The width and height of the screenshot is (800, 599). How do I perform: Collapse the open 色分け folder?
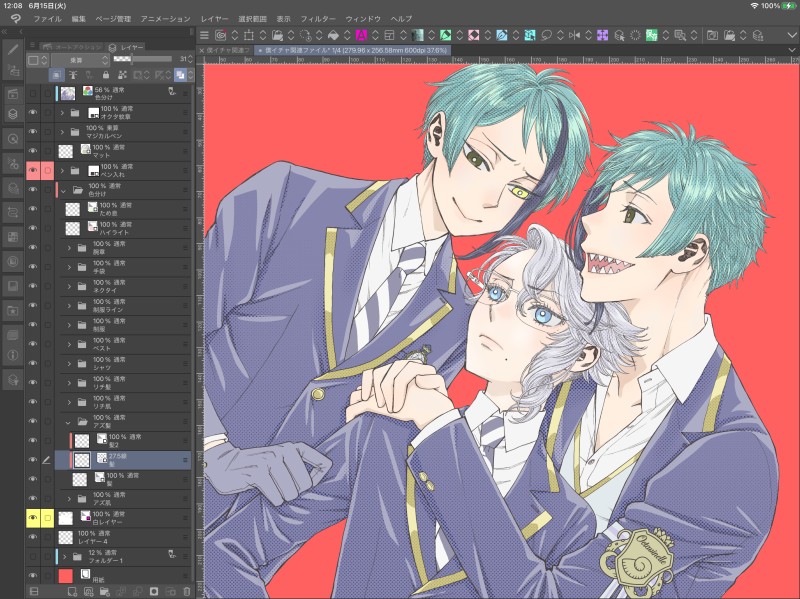click(x=63, y=190)
